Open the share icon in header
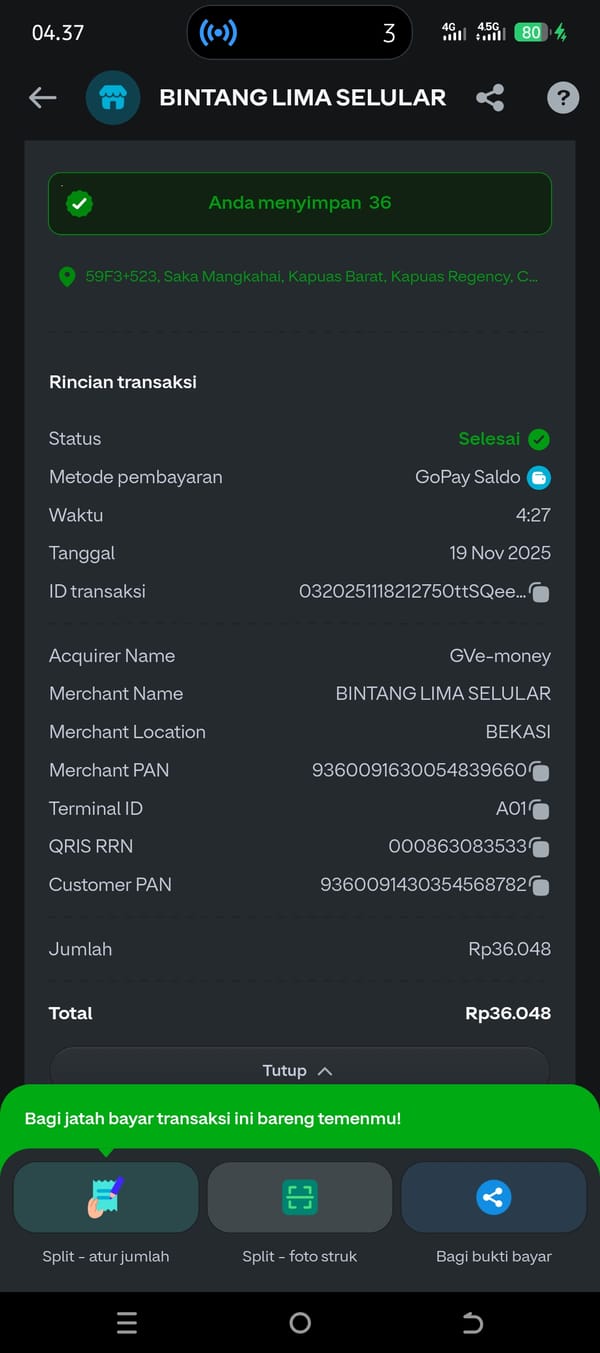This screenshot has height=1353, width=600. 490,97
